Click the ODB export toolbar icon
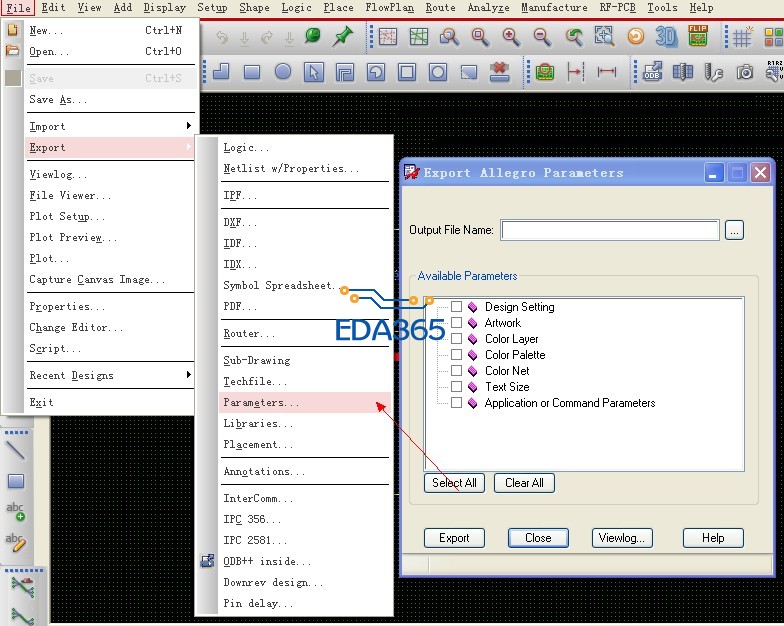 pos(652,72)
